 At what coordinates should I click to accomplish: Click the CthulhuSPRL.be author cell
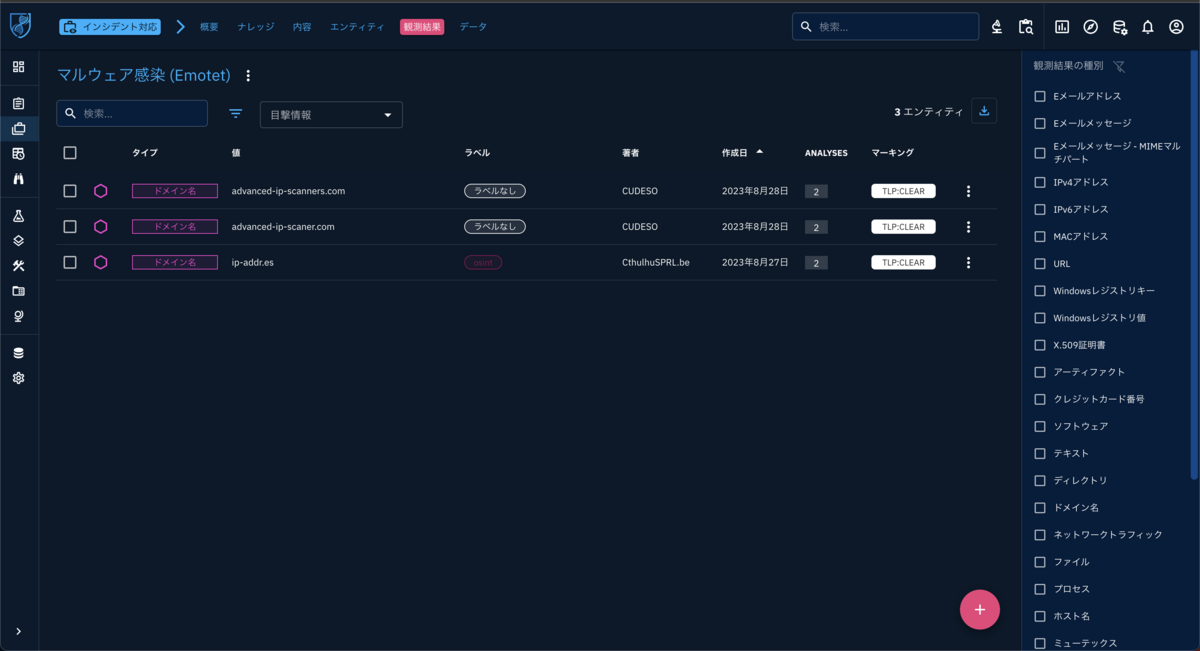(x=656, y=263)
